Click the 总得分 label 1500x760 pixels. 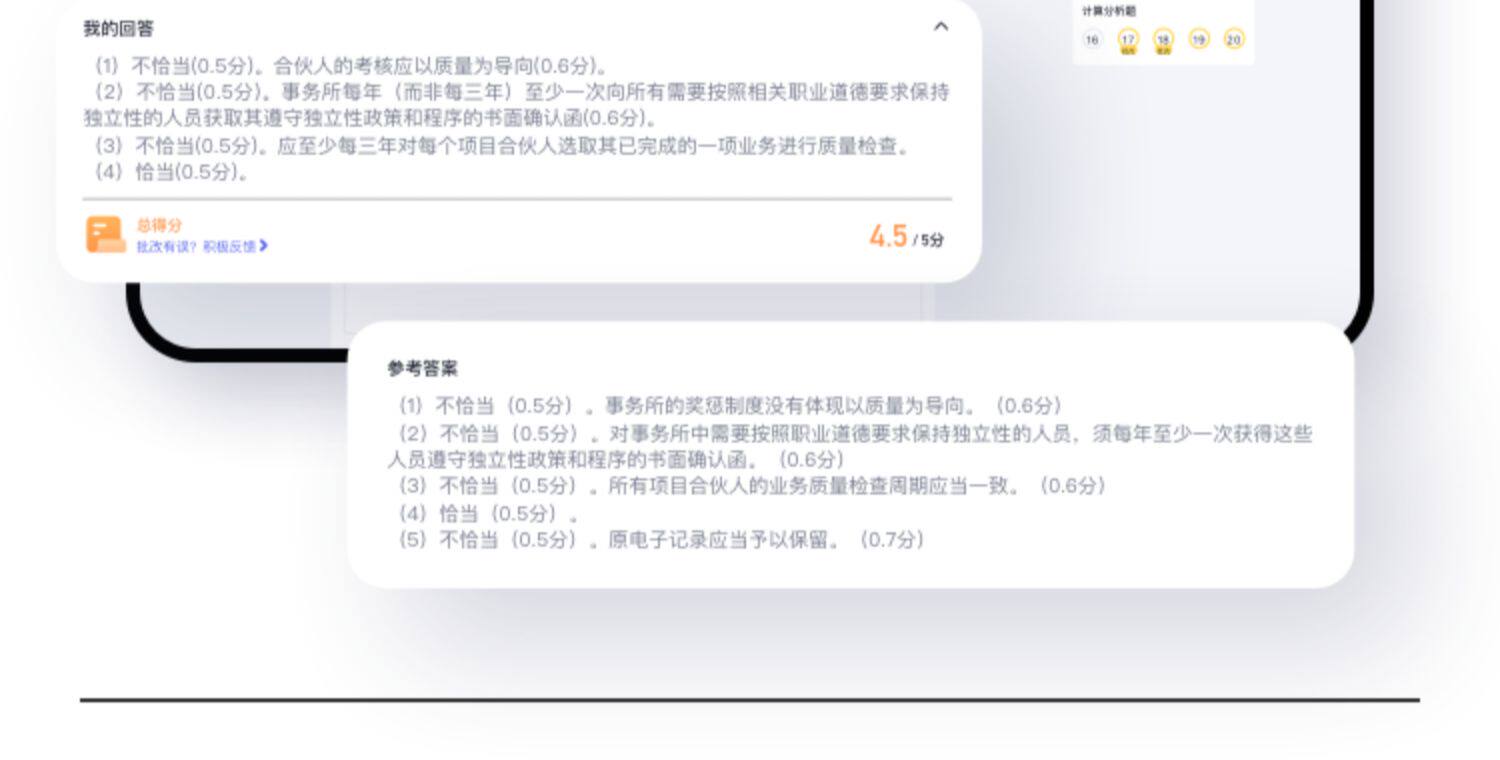pyautogui.click(x=159, y=226)
